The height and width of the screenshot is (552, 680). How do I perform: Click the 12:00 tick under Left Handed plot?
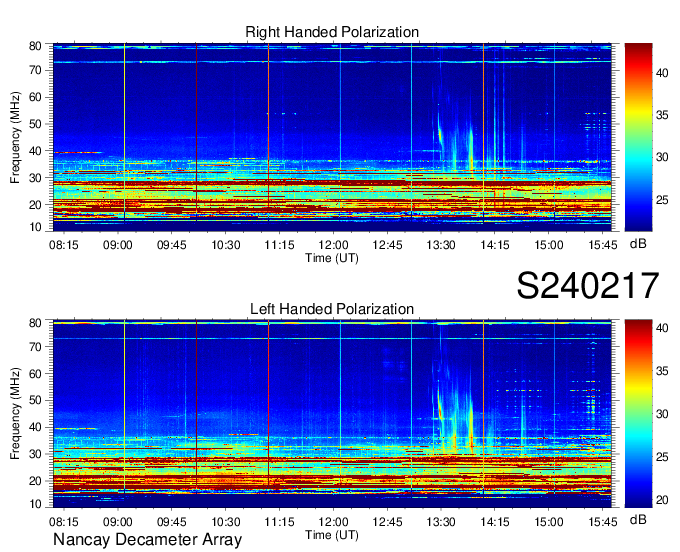[333, 522]
